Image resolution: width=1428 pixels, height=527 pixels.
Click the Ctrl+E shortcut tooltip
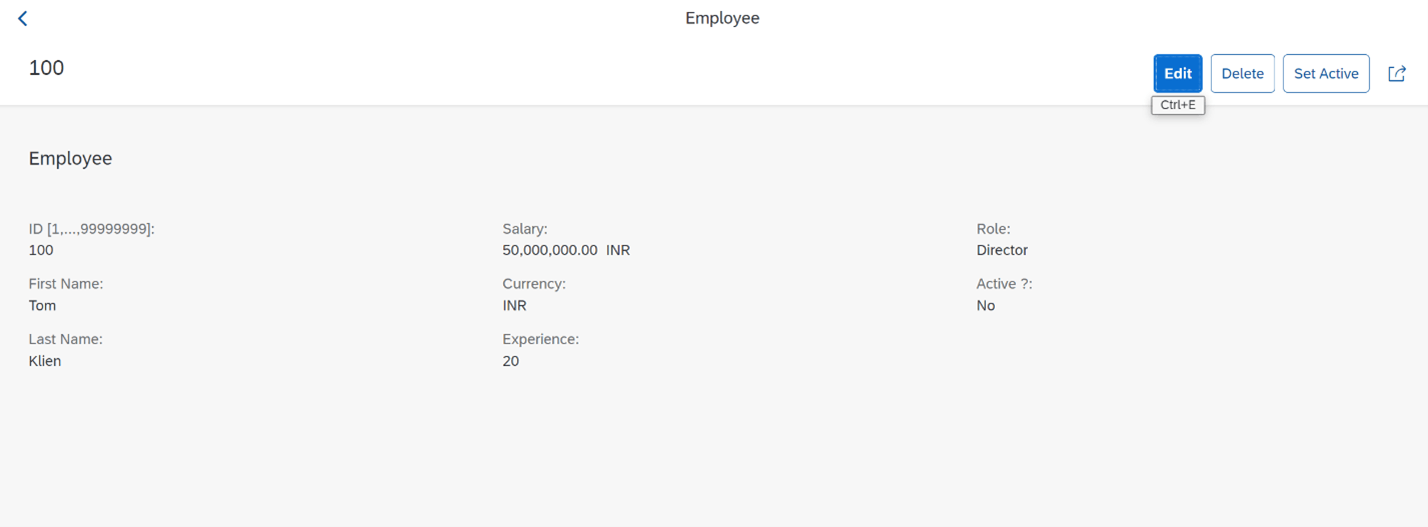[x=1177, y=105]
